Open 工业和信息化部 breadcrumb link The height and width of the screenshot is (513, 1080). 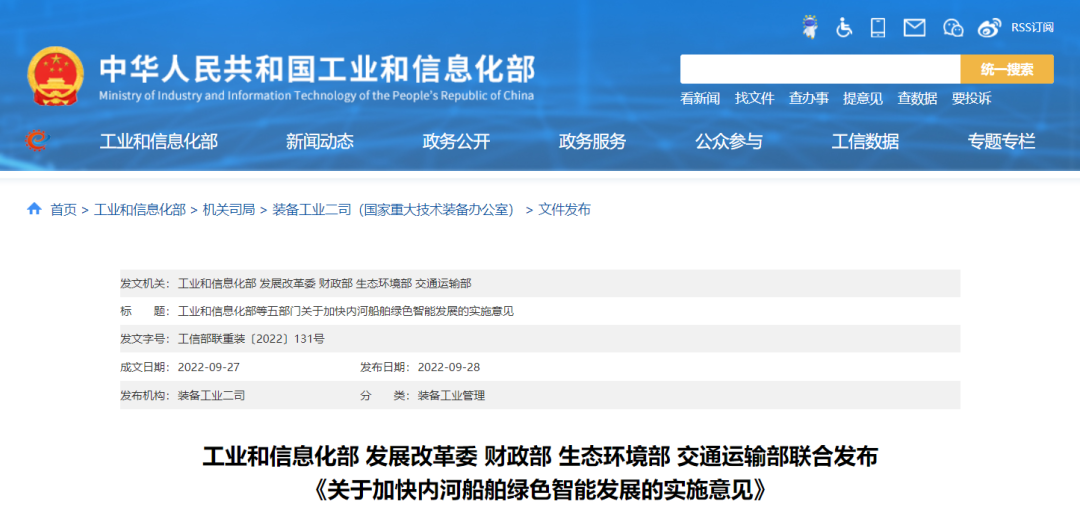[140, 210]
